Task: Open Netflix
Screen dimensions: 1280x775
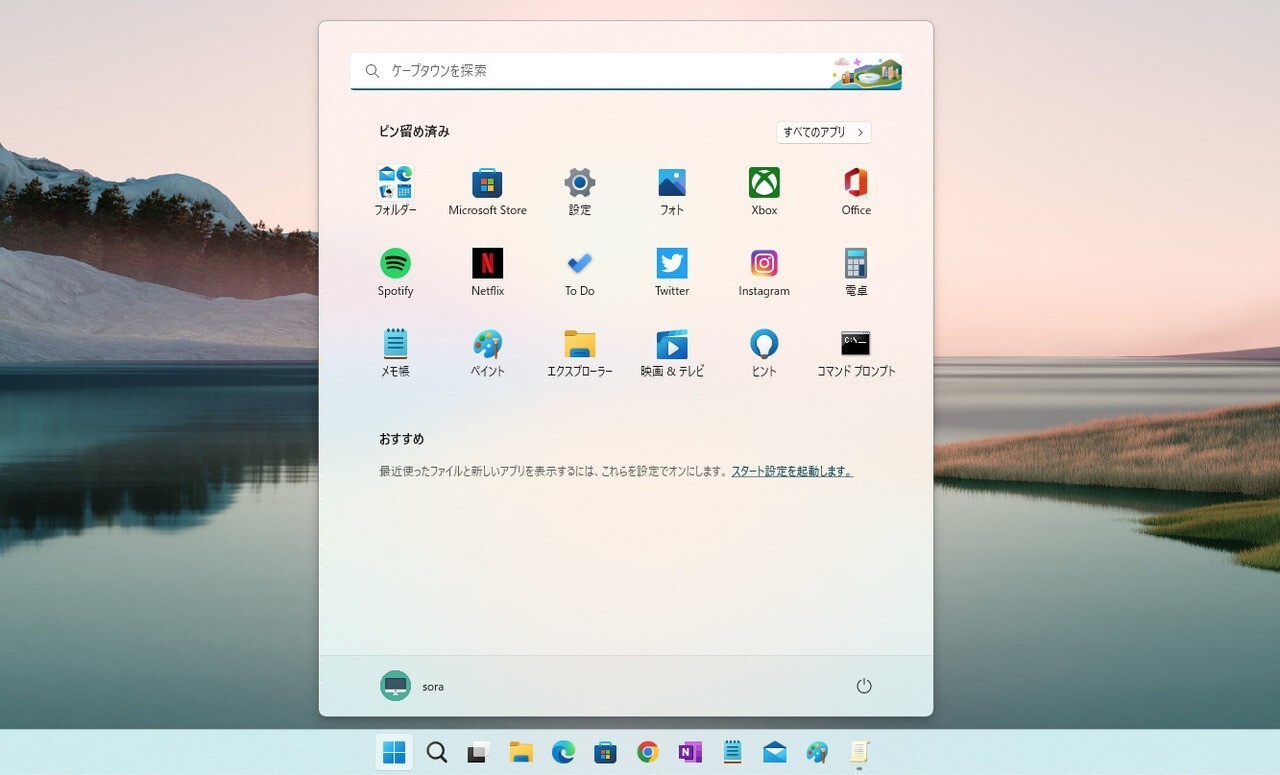Action: [487, 272]
